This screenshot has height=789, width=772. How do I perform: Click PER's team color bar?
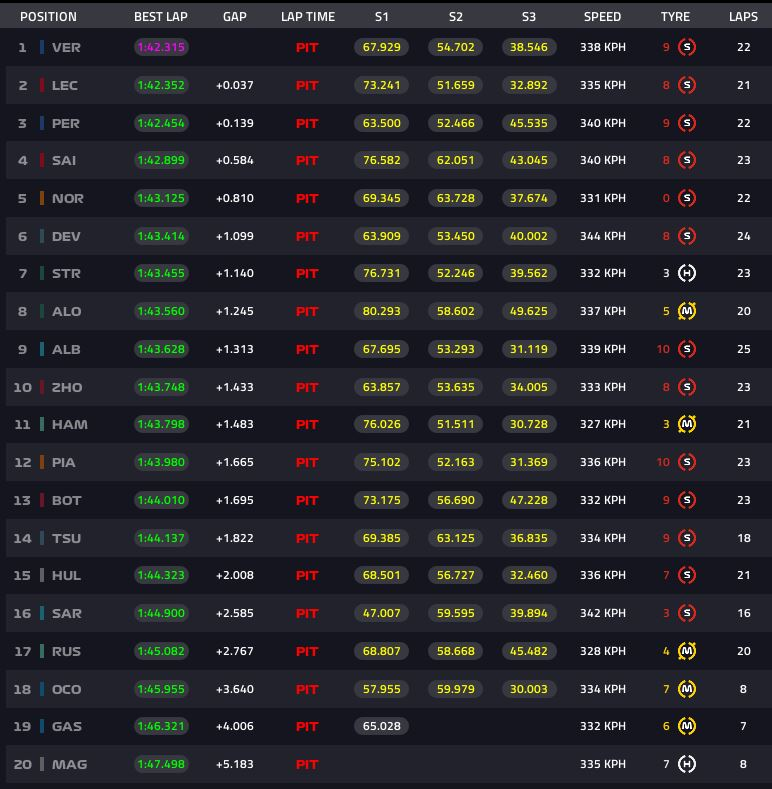tap(42, 123)
